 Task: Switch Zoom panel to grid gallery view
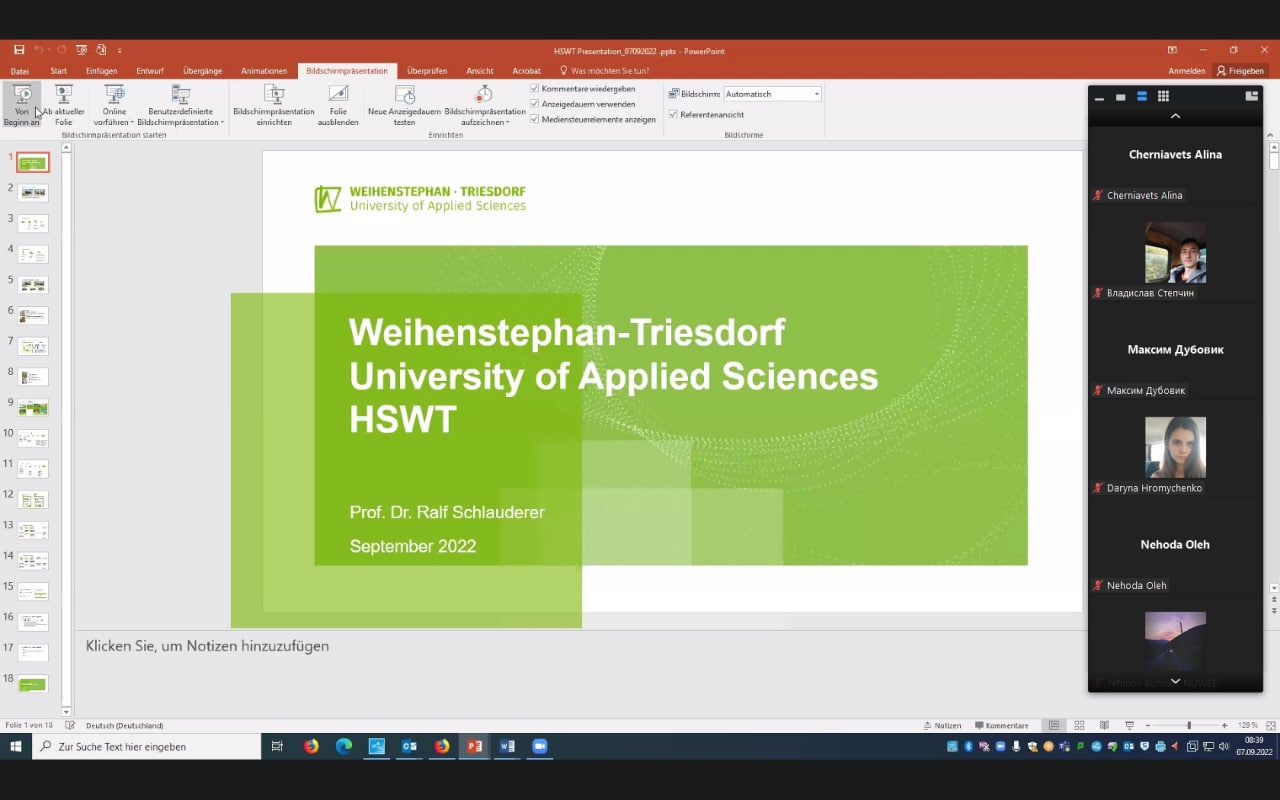pos(1163,97)
